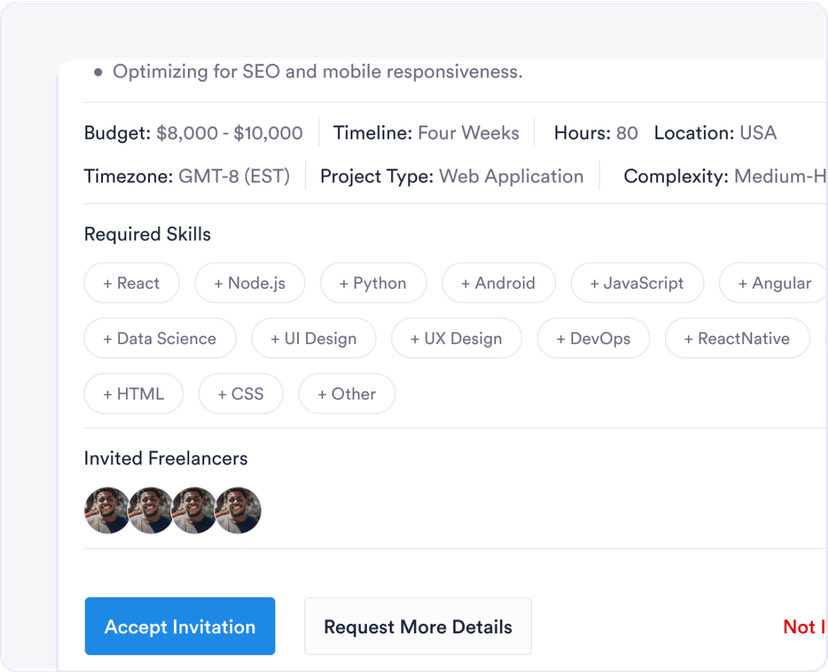Select the UX Design skill tag
Screen dimensions: 828x672
point(456,339)
